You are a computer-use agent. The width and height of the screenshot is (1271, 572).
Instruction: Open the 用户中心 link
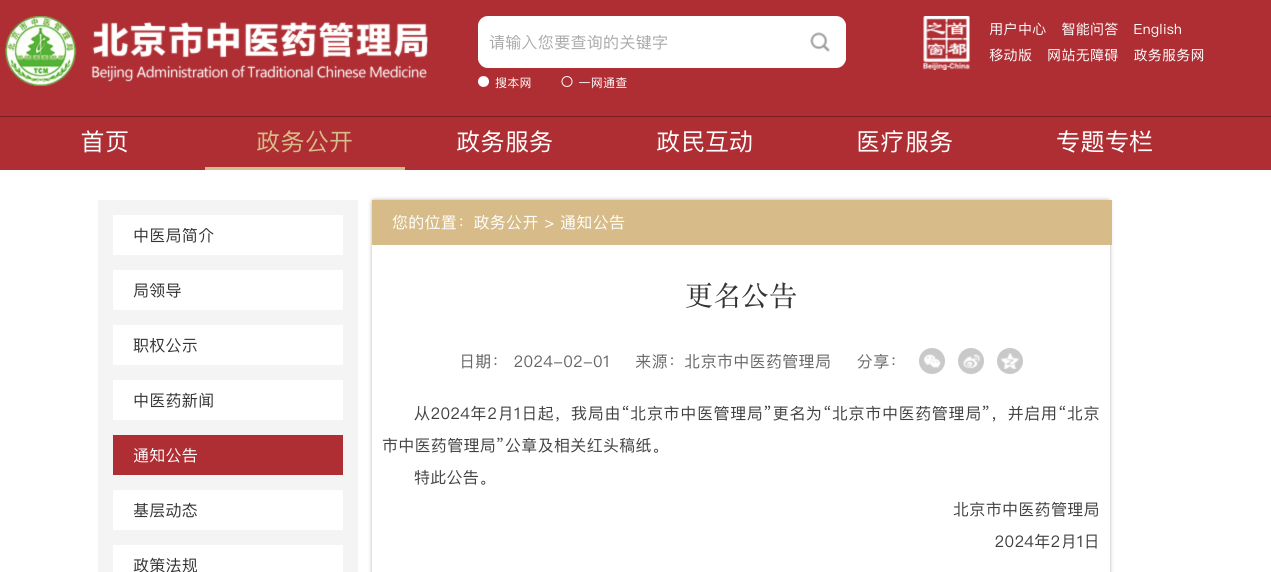(1017, 29)
